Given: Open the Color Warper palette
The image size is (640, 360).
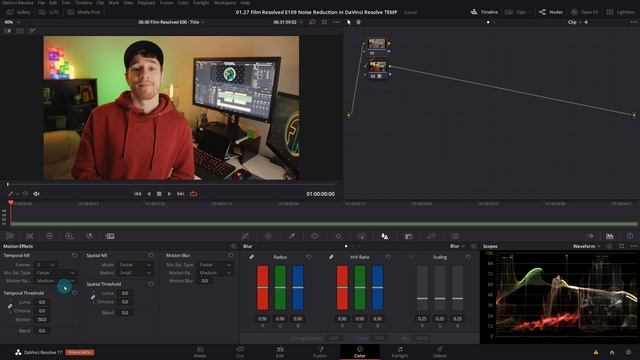Looking at the screenshot, I should click(268, 236).
